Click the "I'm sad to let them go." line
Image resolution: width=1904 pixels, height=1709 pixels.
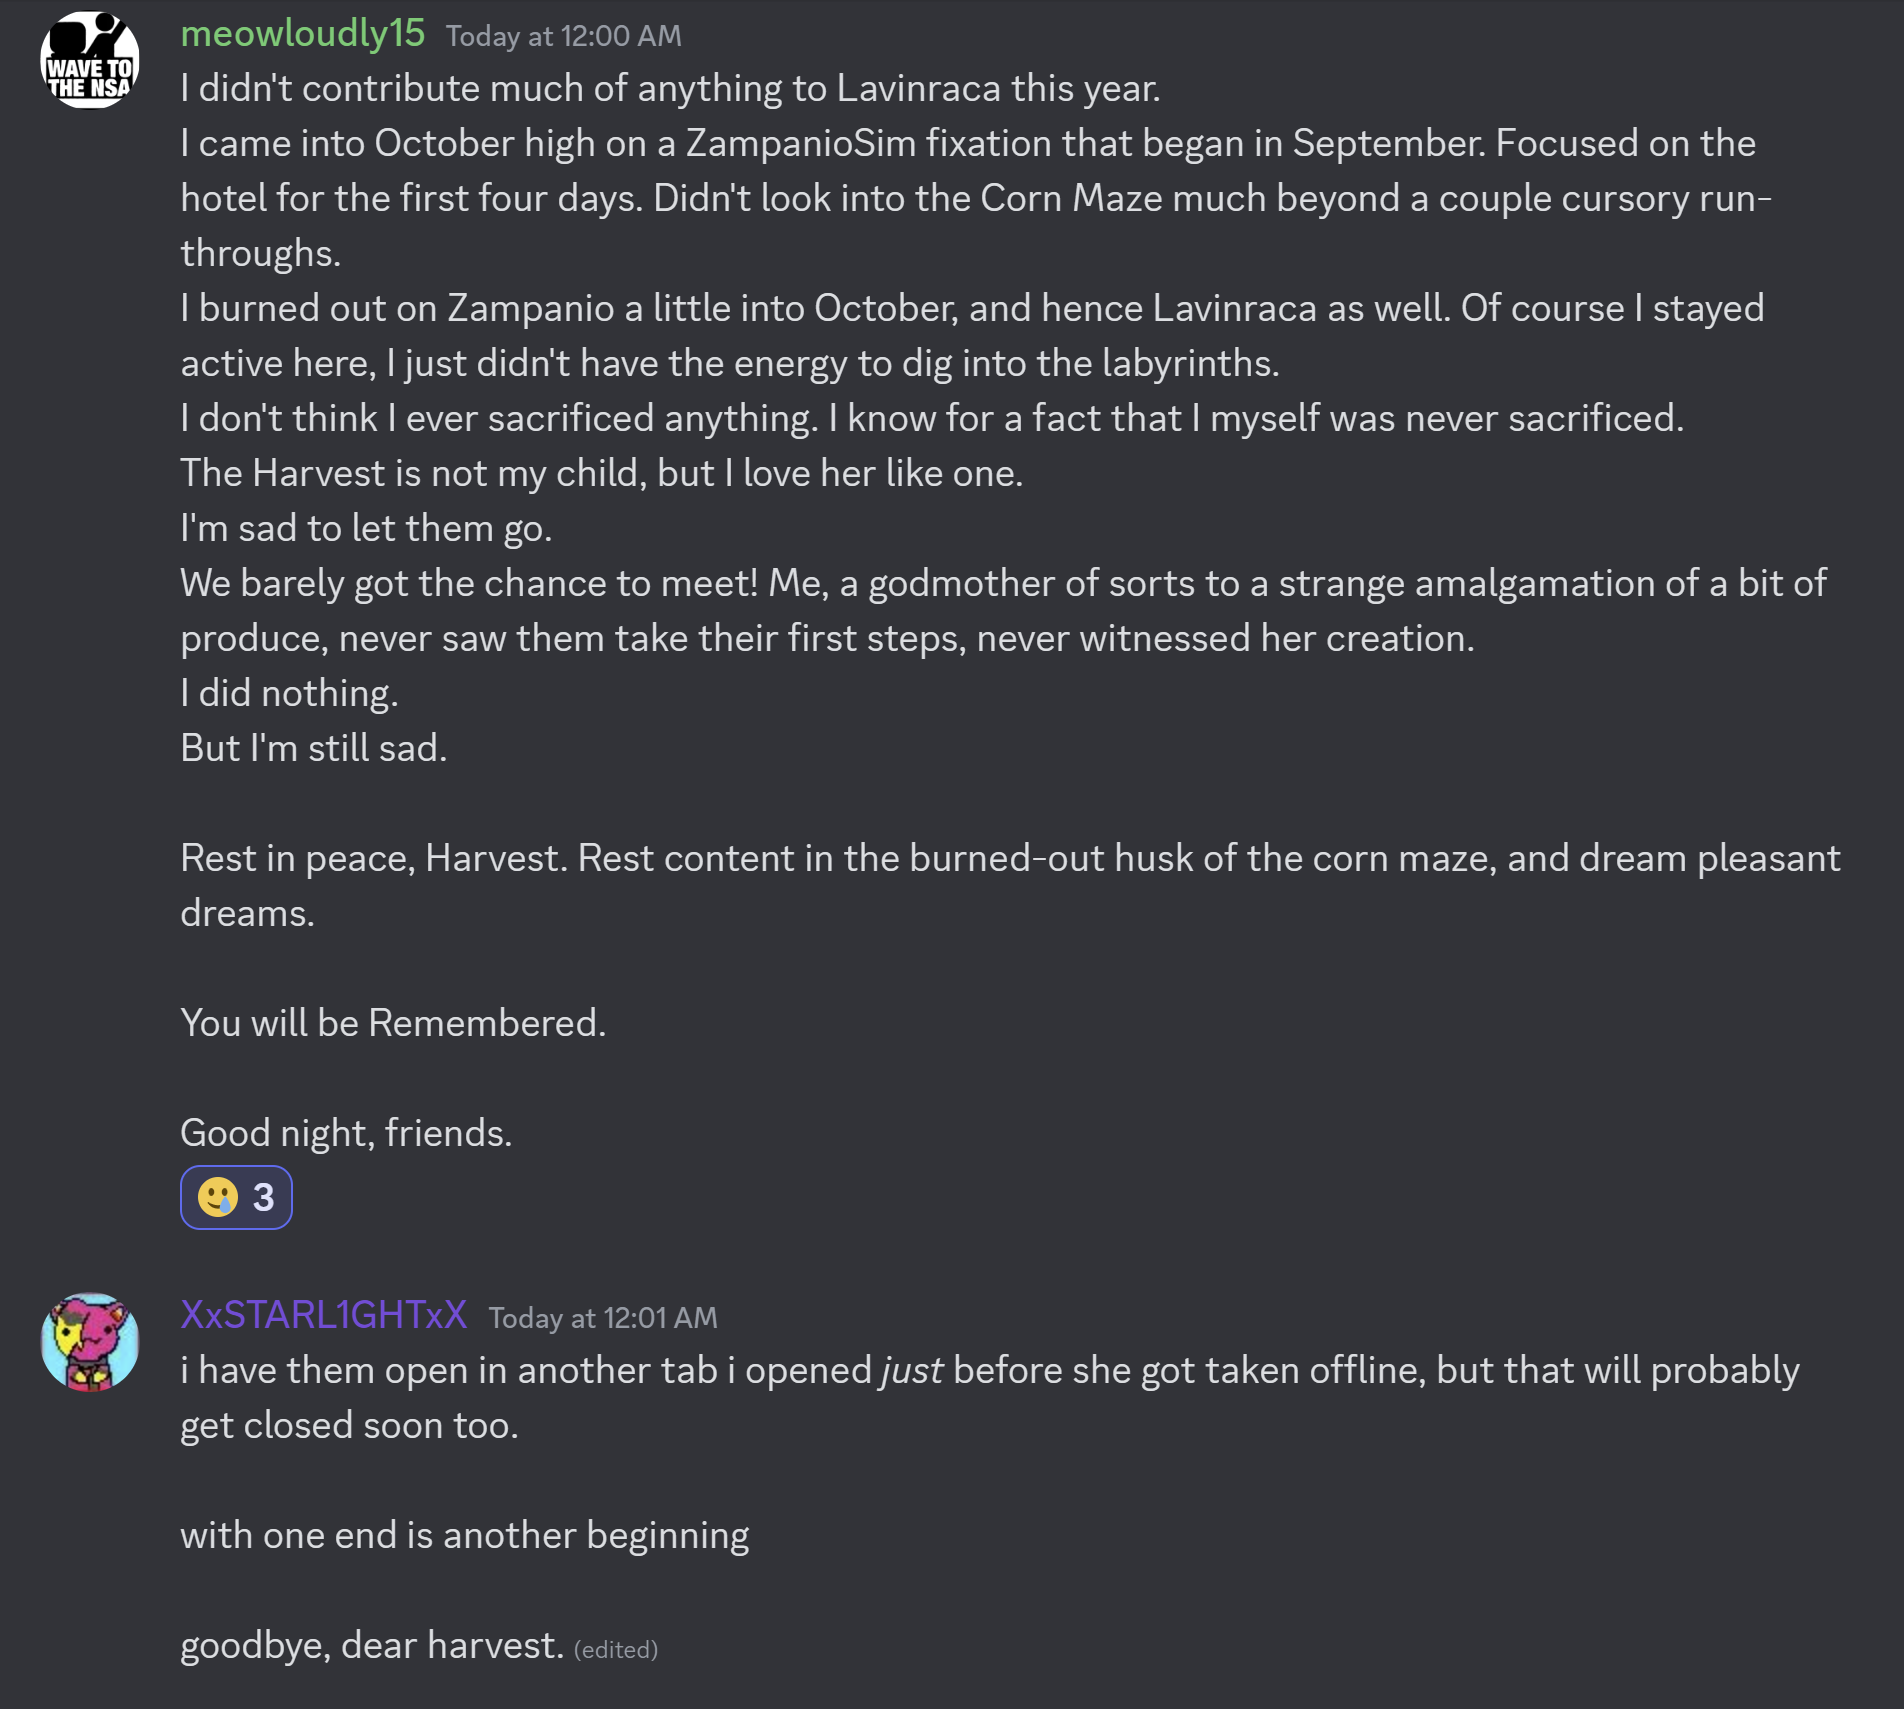coord(366,528)
